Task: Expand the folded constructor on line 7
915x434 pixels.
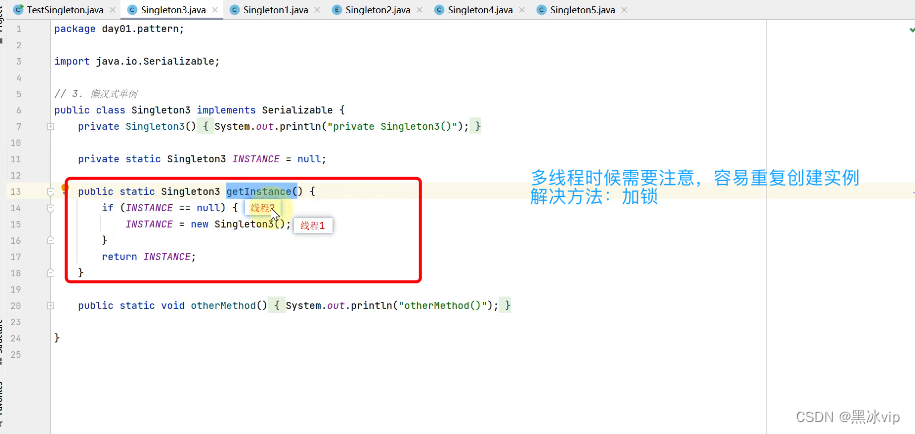Action: (51, 126)
